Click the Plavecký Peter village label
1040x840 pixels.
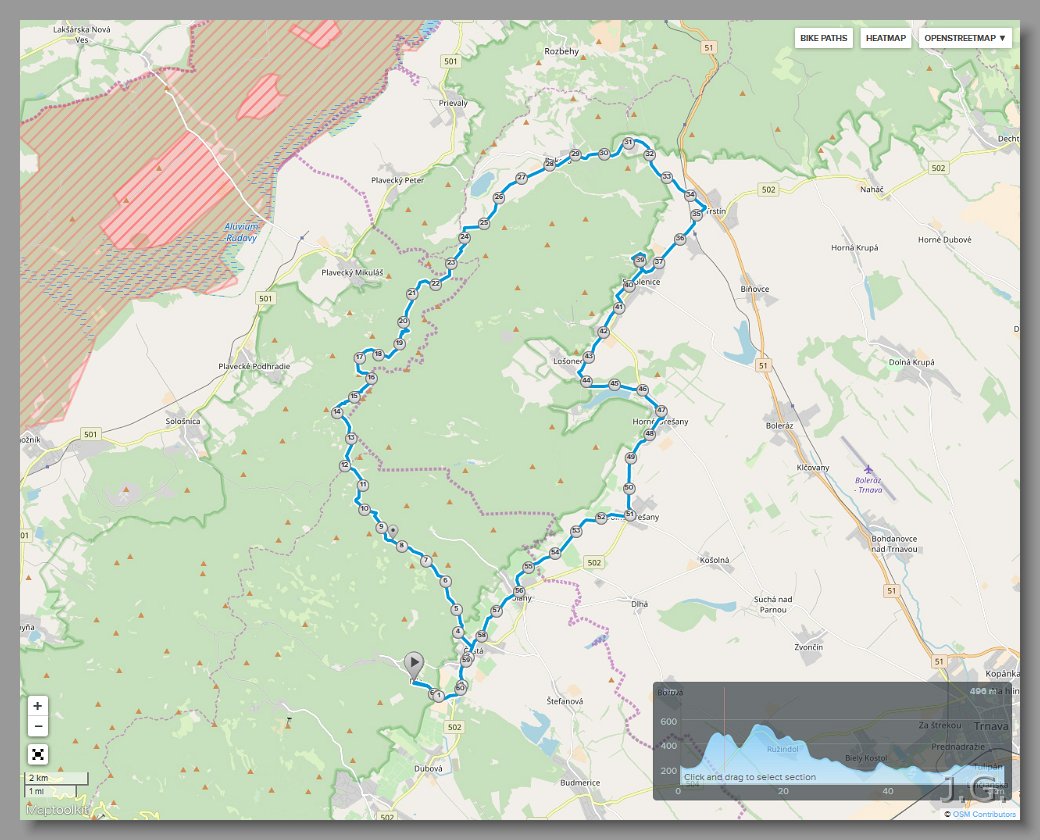[397, 180]
